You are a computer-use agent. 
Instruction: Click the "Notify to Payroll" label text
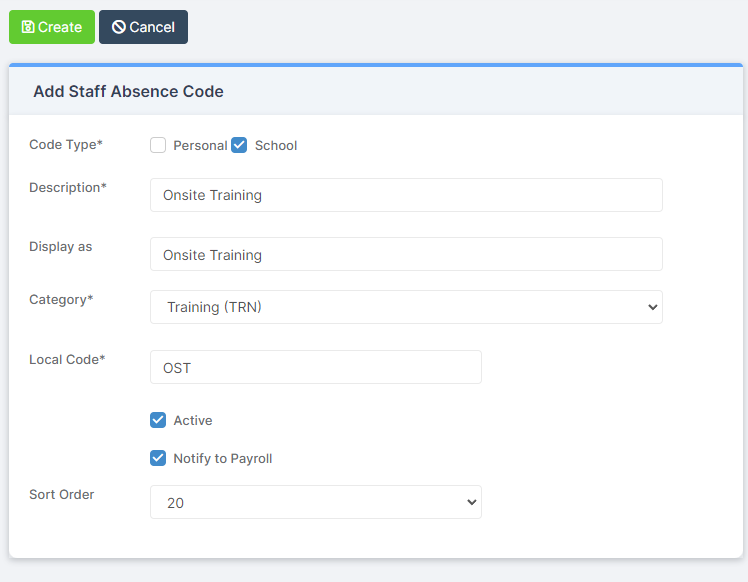223,458
